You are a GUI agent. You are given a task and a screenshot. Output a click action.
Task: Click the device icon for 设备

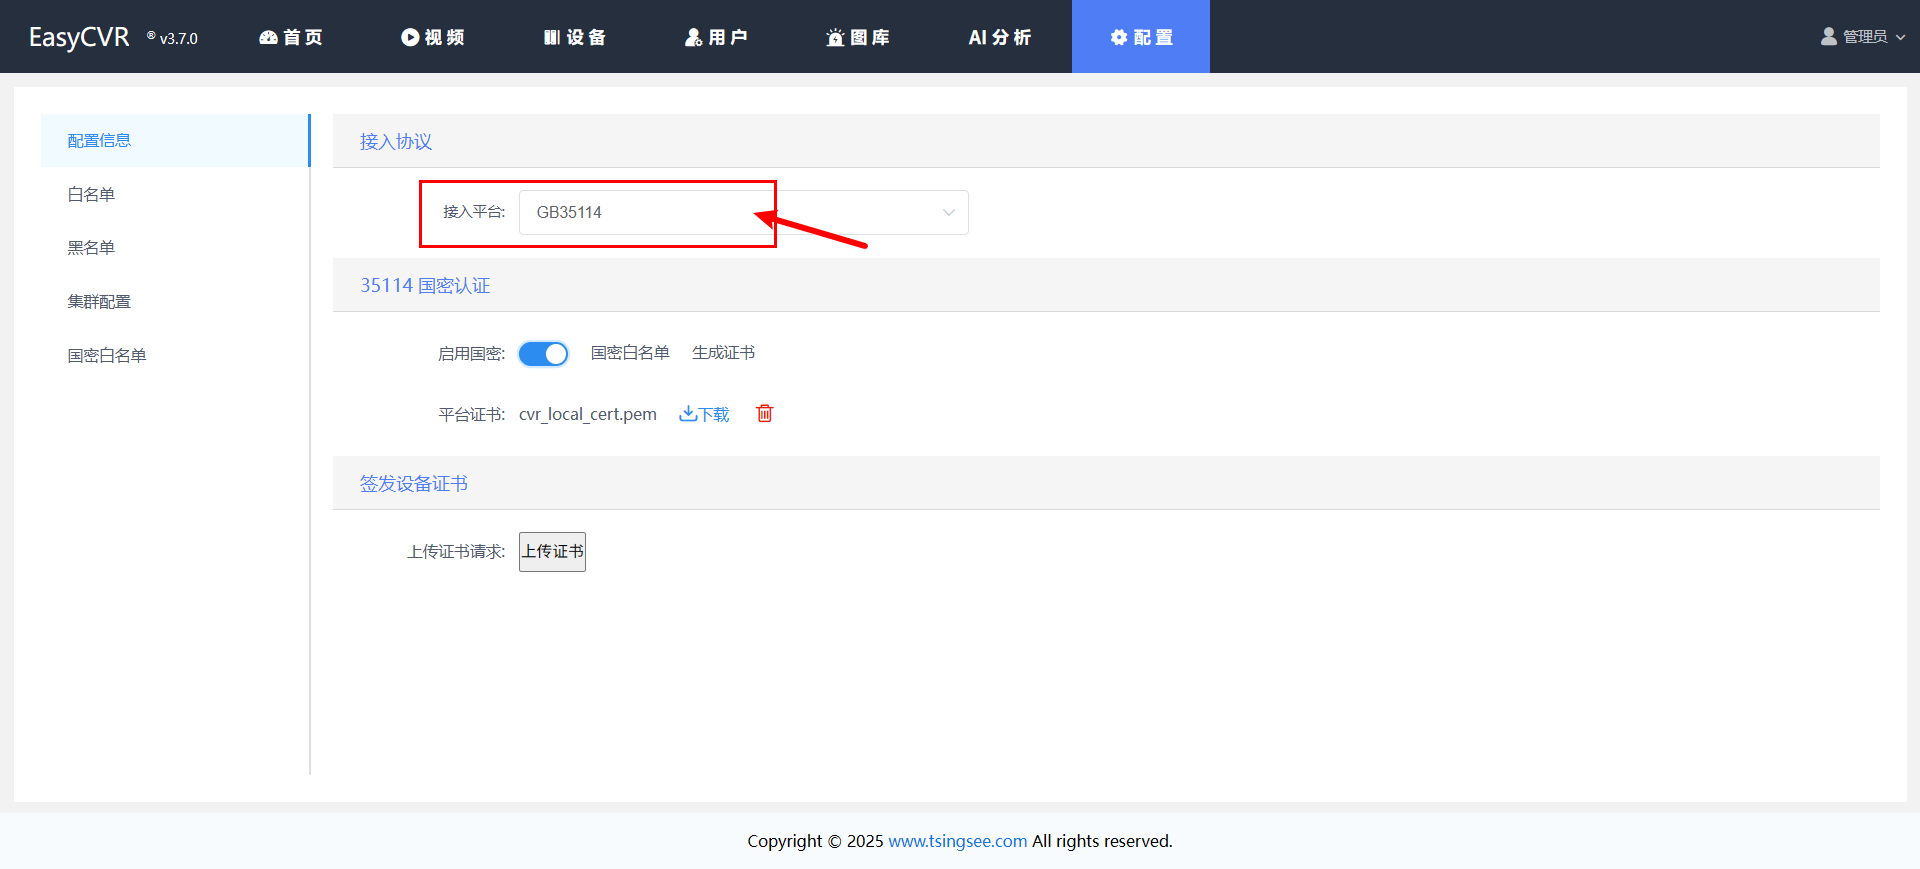click(x=552, y=37)
